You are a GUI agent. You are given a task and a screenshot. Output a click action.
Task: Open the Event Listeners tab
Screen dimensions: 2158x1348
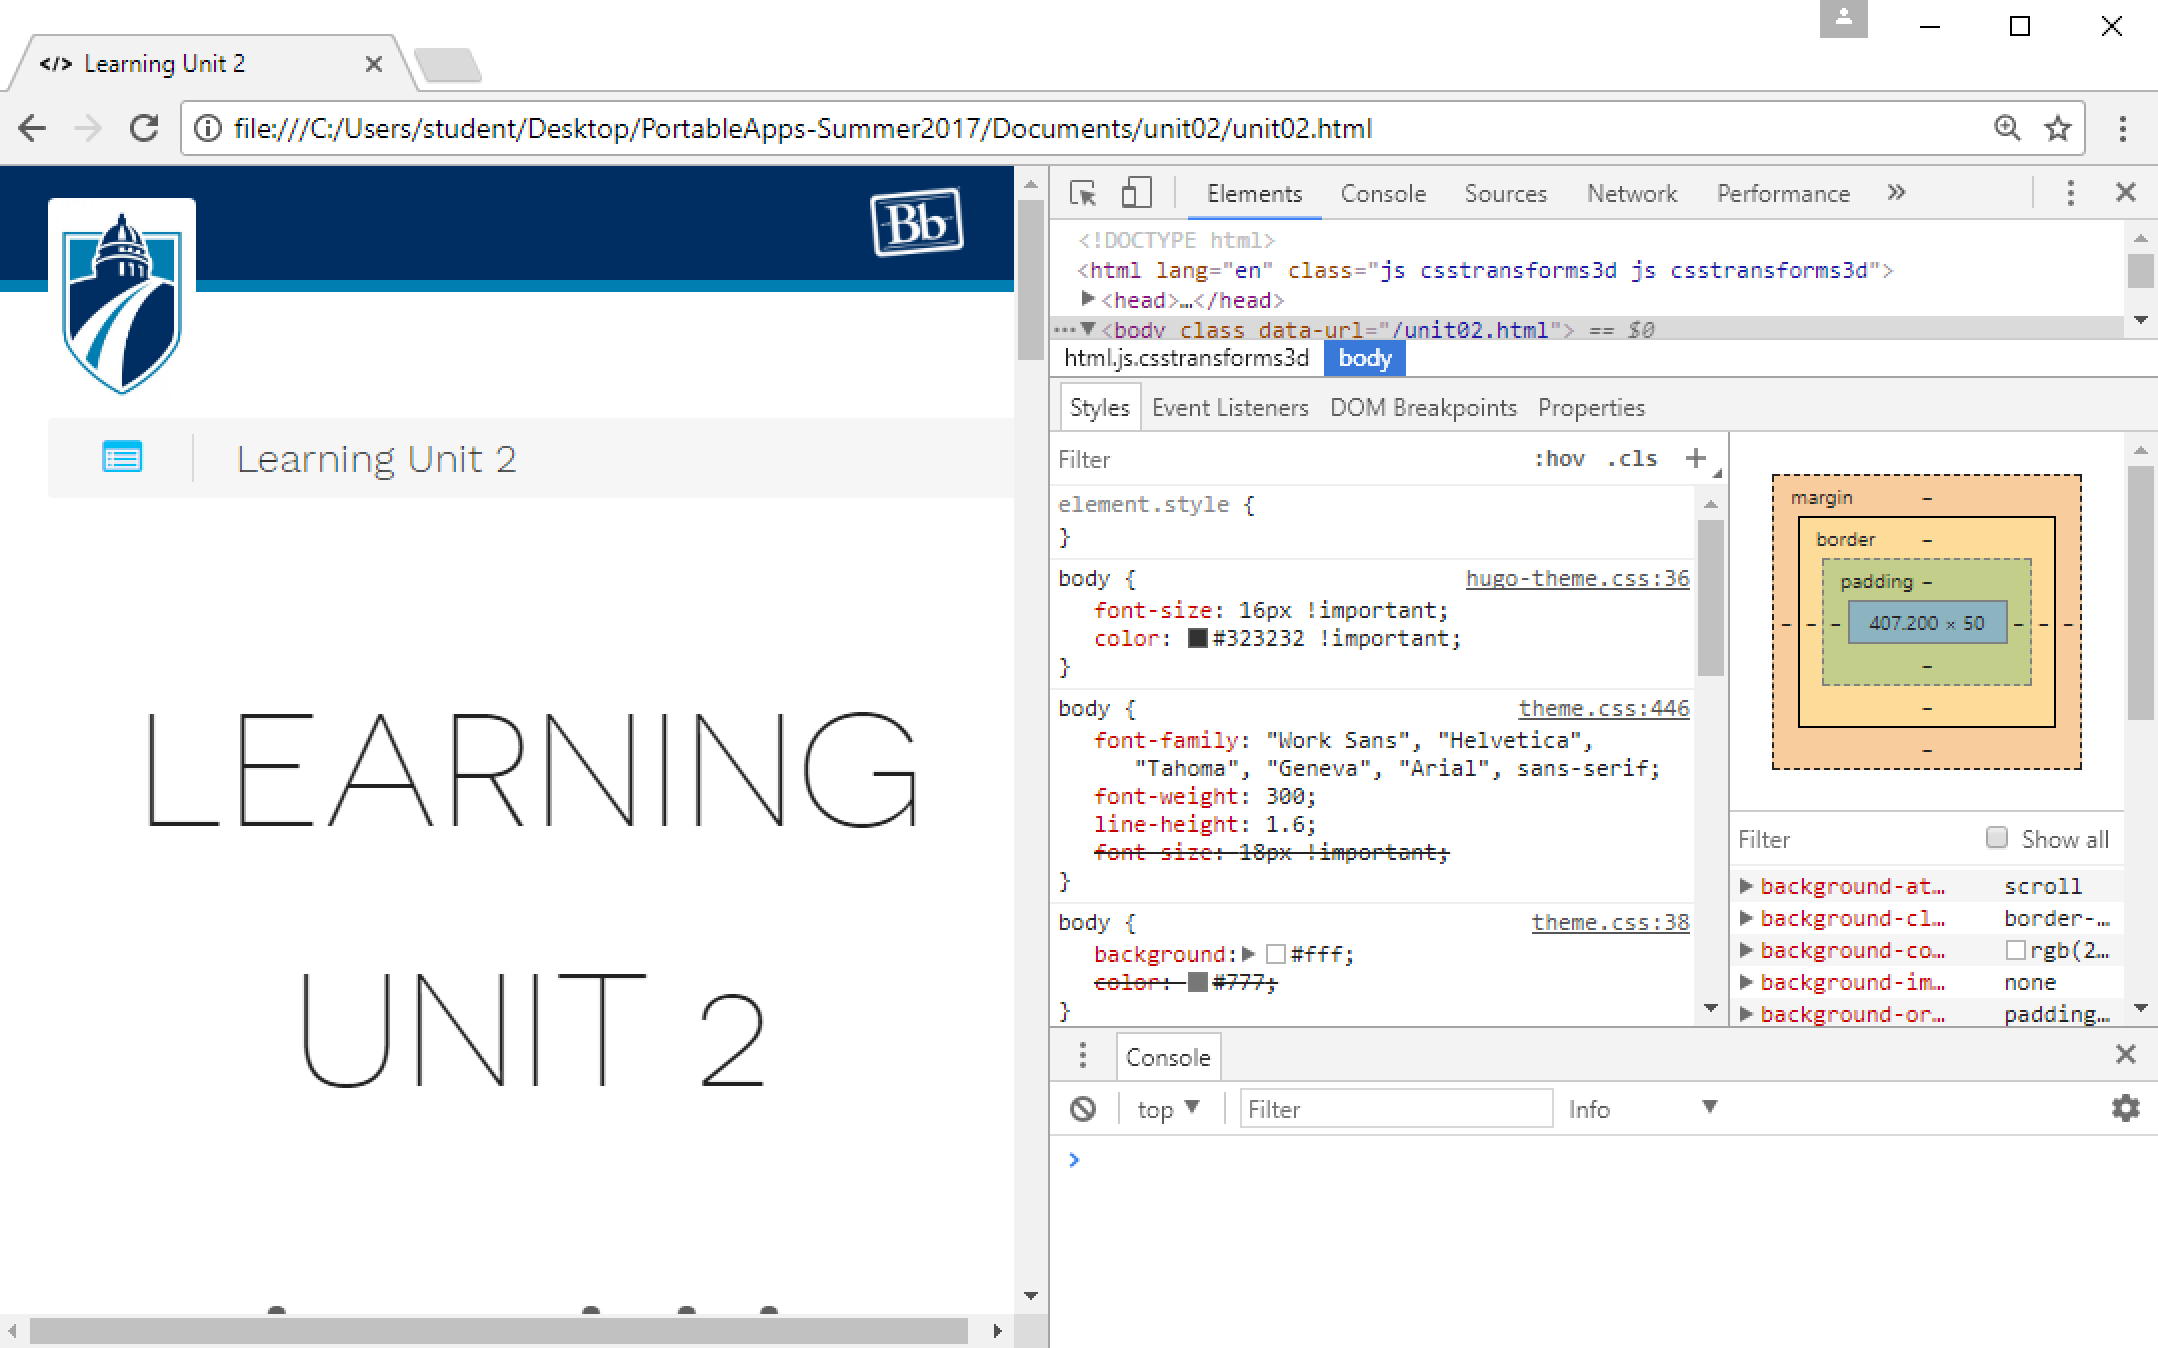click(x=1230, y=407)
